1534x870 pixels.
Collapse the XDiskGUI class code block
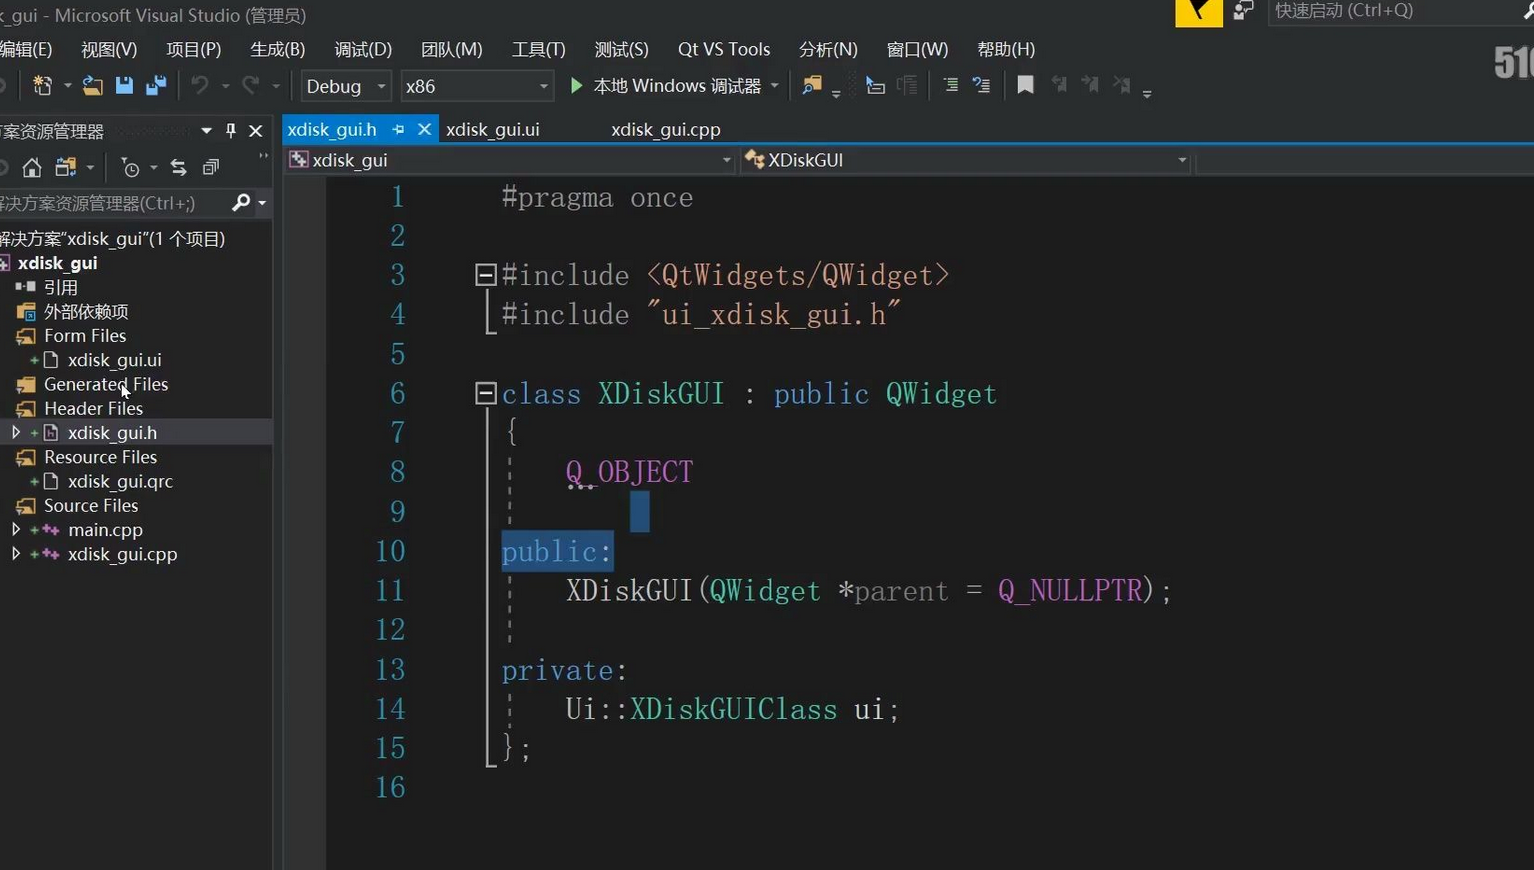486,393
